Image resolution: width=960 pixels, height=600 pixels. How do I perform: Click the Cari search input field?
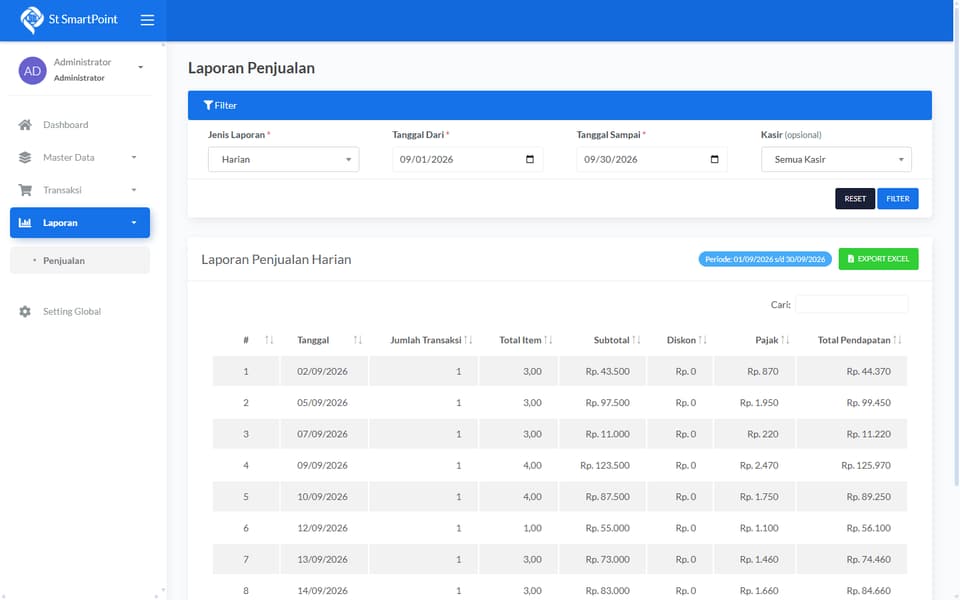[x=851, y=304]
